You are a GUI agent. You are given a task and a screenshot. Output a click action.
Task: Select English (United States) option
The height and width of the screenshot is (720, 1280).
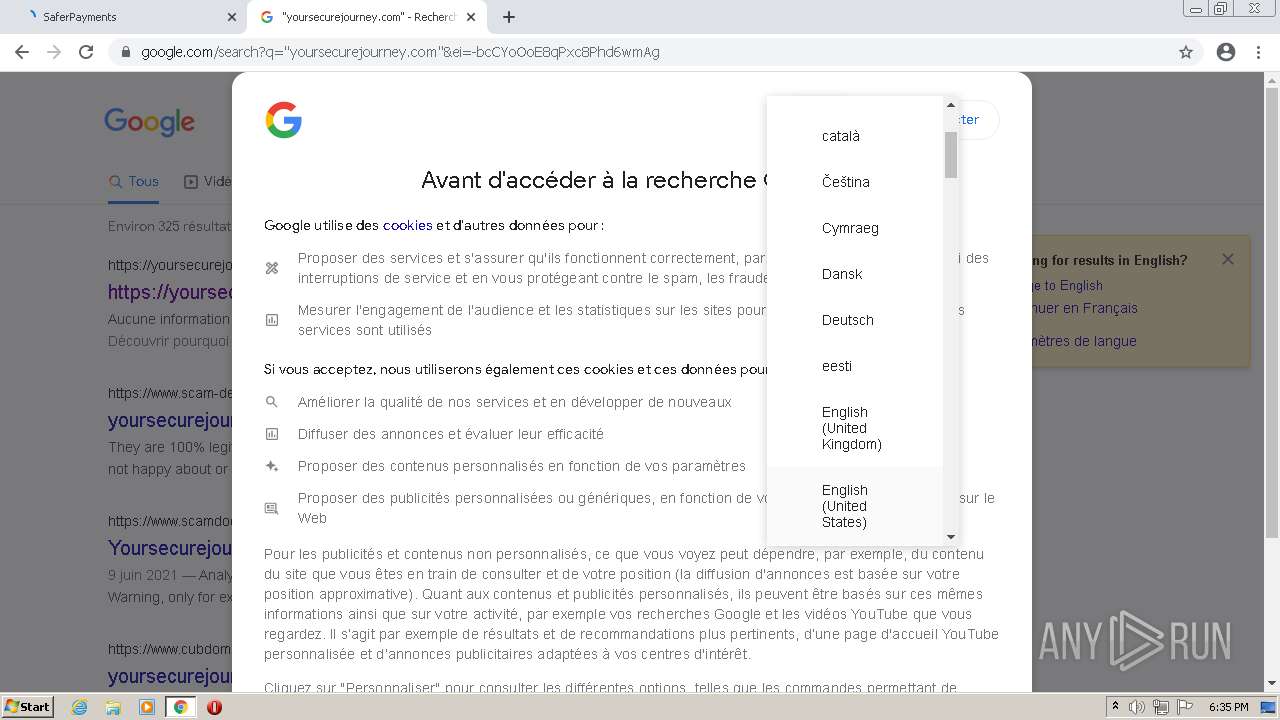(x=854, y=506)
